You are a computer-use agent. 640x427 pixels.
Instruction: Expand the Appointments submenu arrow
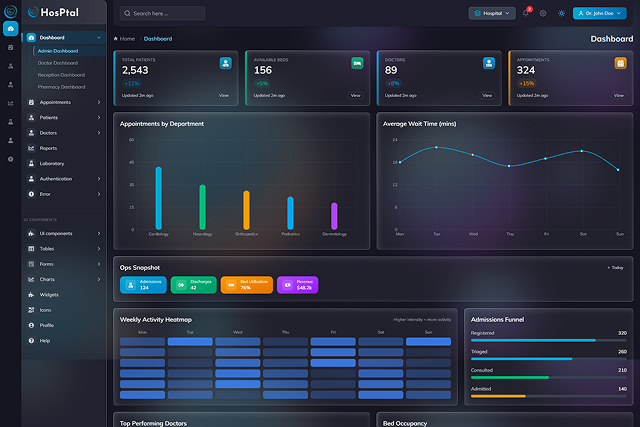[x=99, y=102]
